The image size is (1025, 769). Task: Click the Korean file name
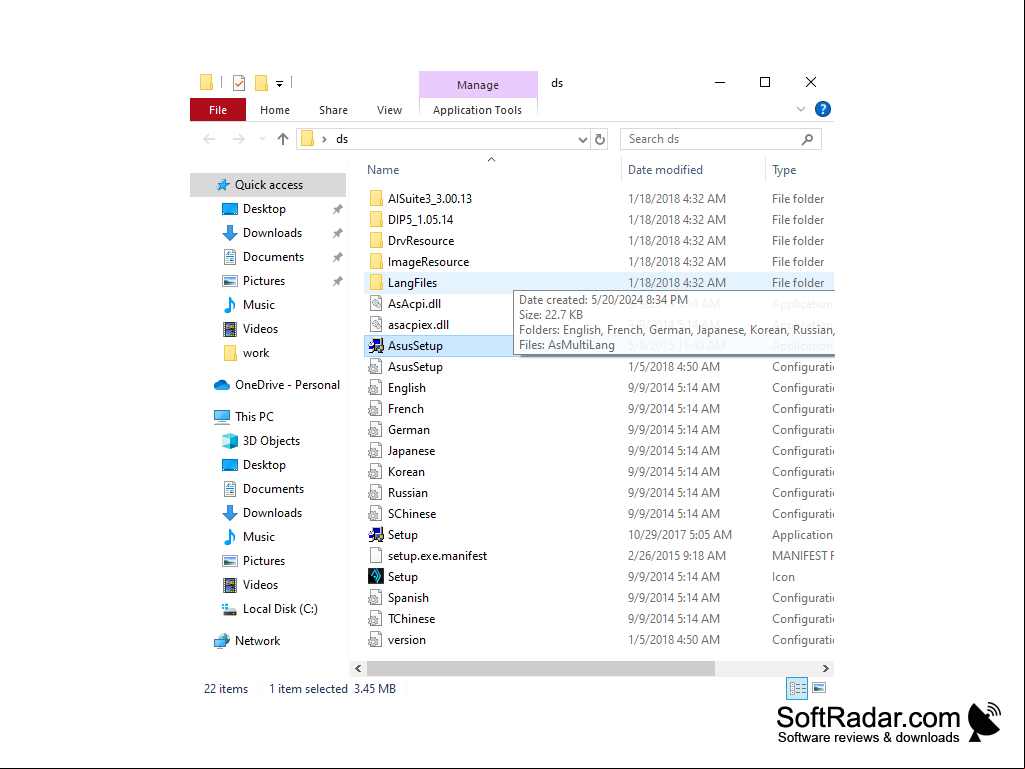406,472
